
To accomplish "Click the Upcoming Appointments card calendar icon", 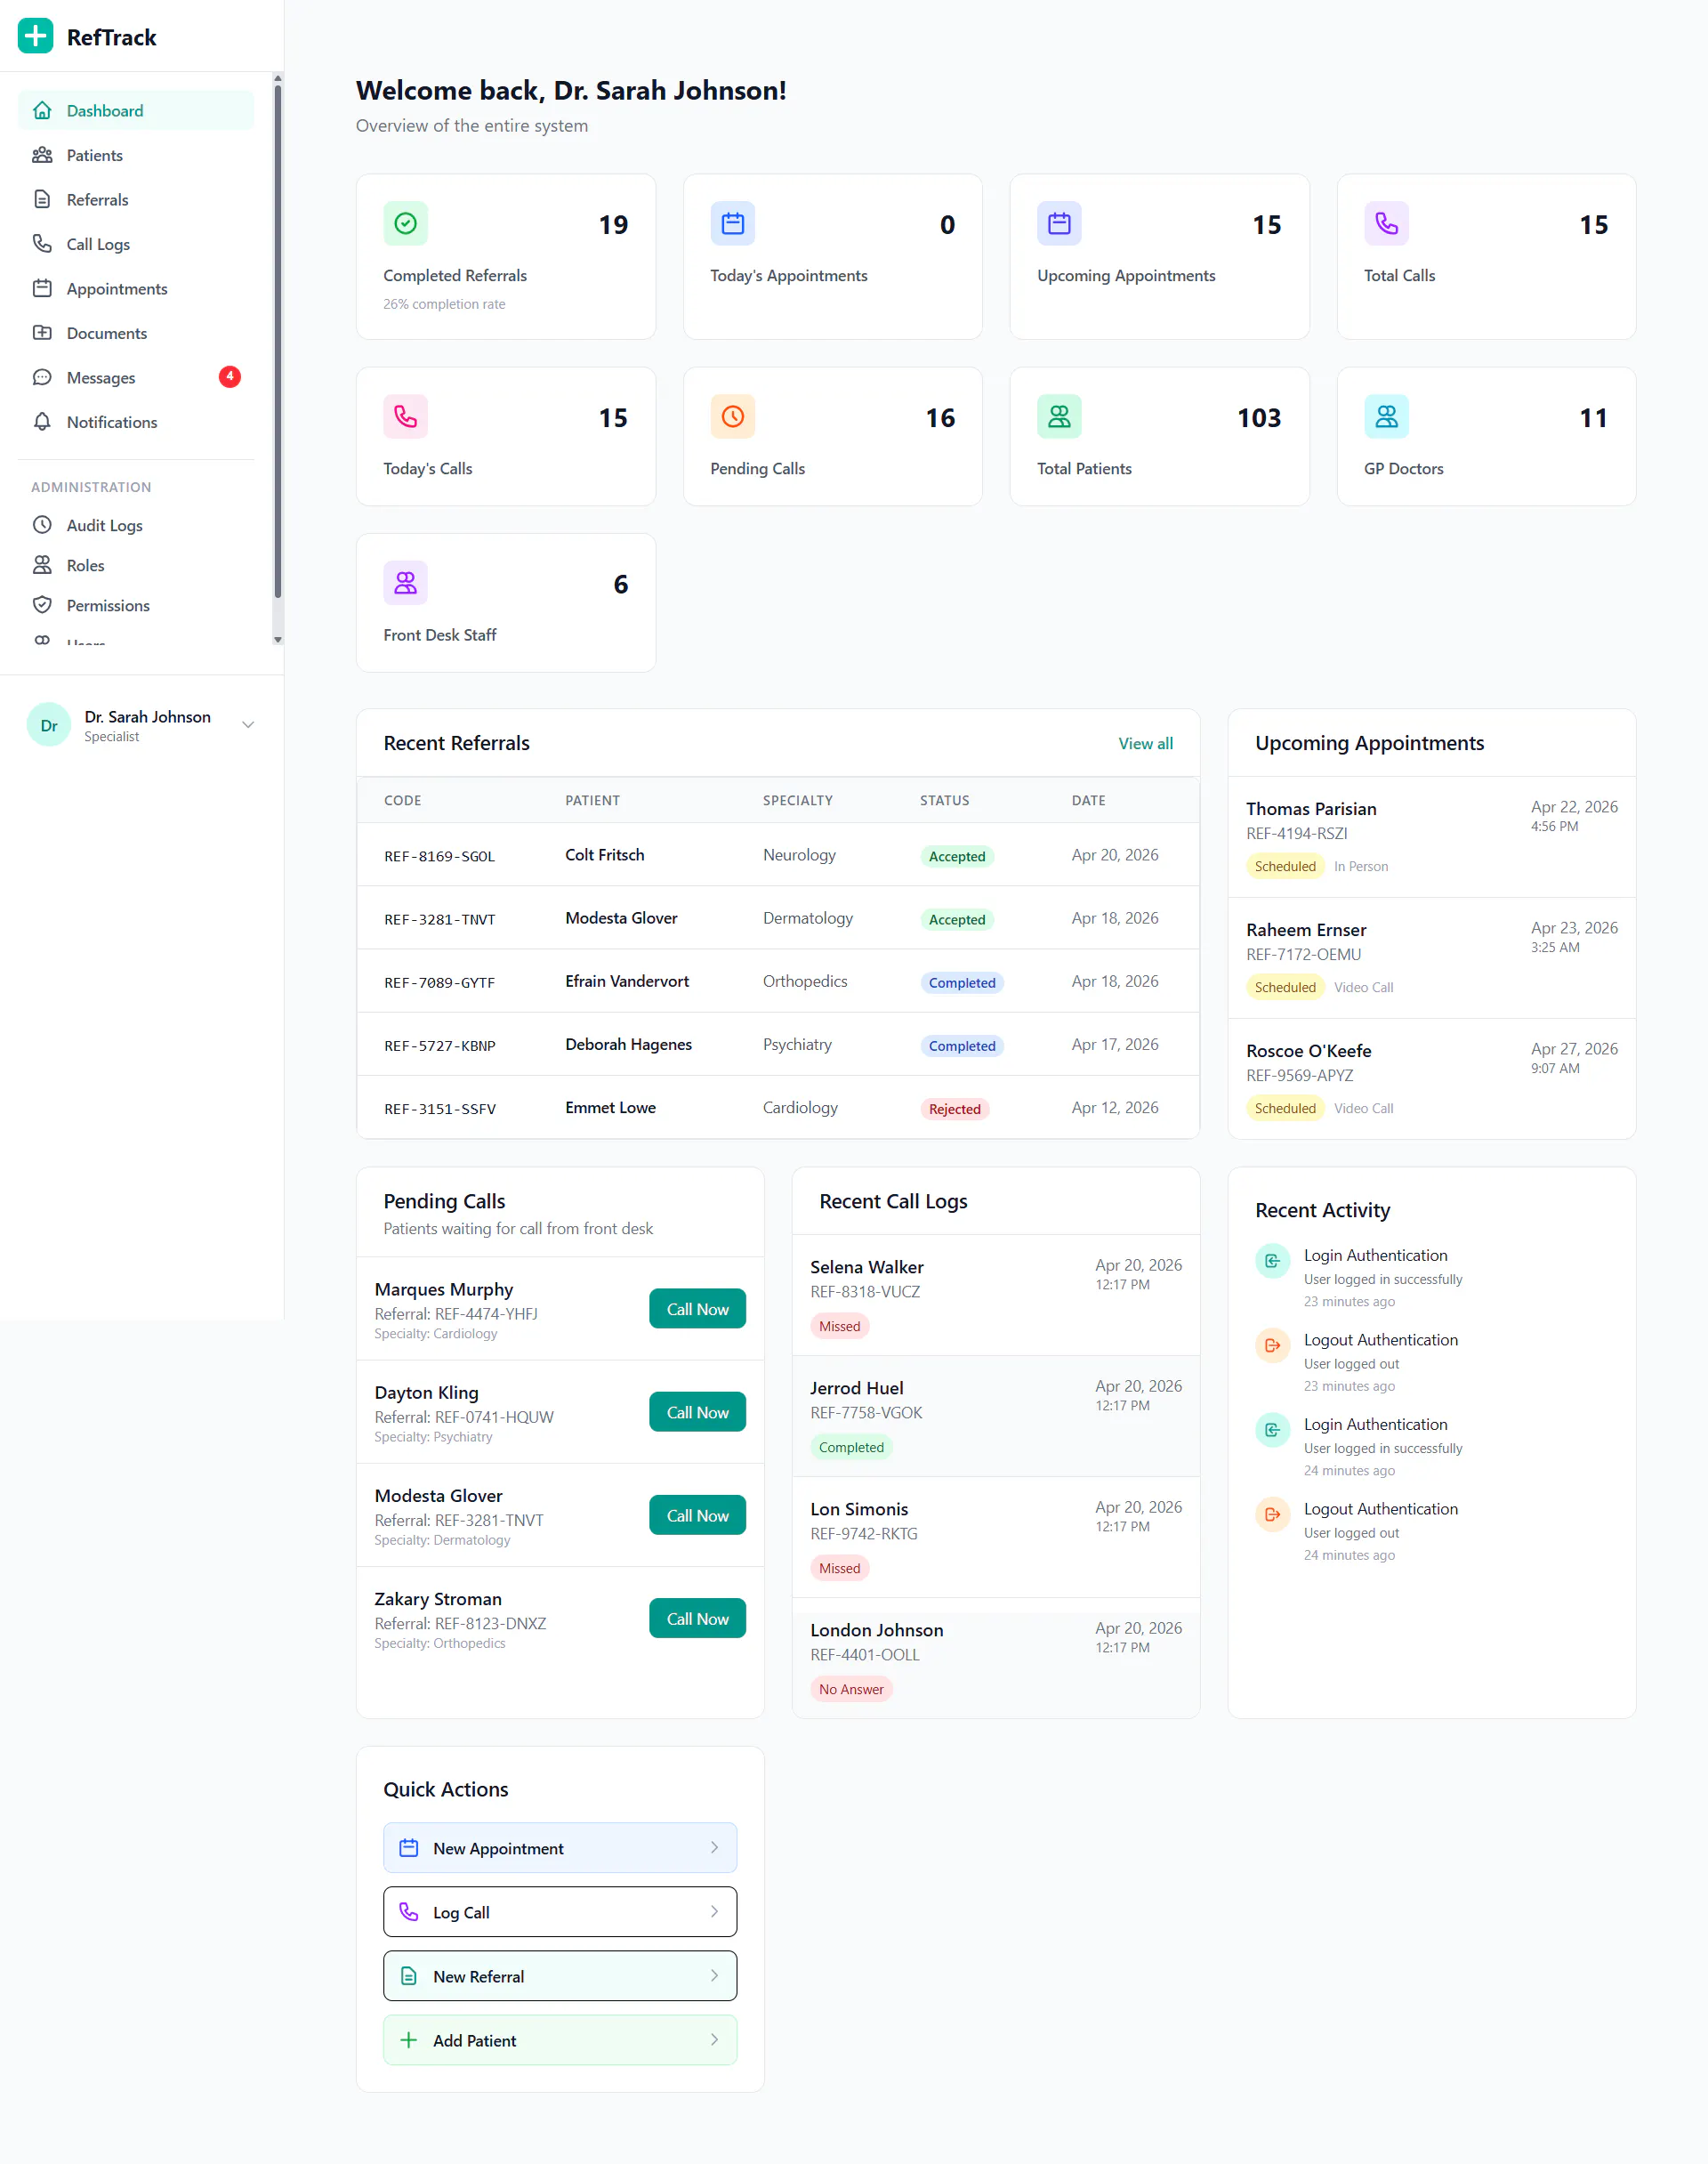I will (x=1059, y=224).
